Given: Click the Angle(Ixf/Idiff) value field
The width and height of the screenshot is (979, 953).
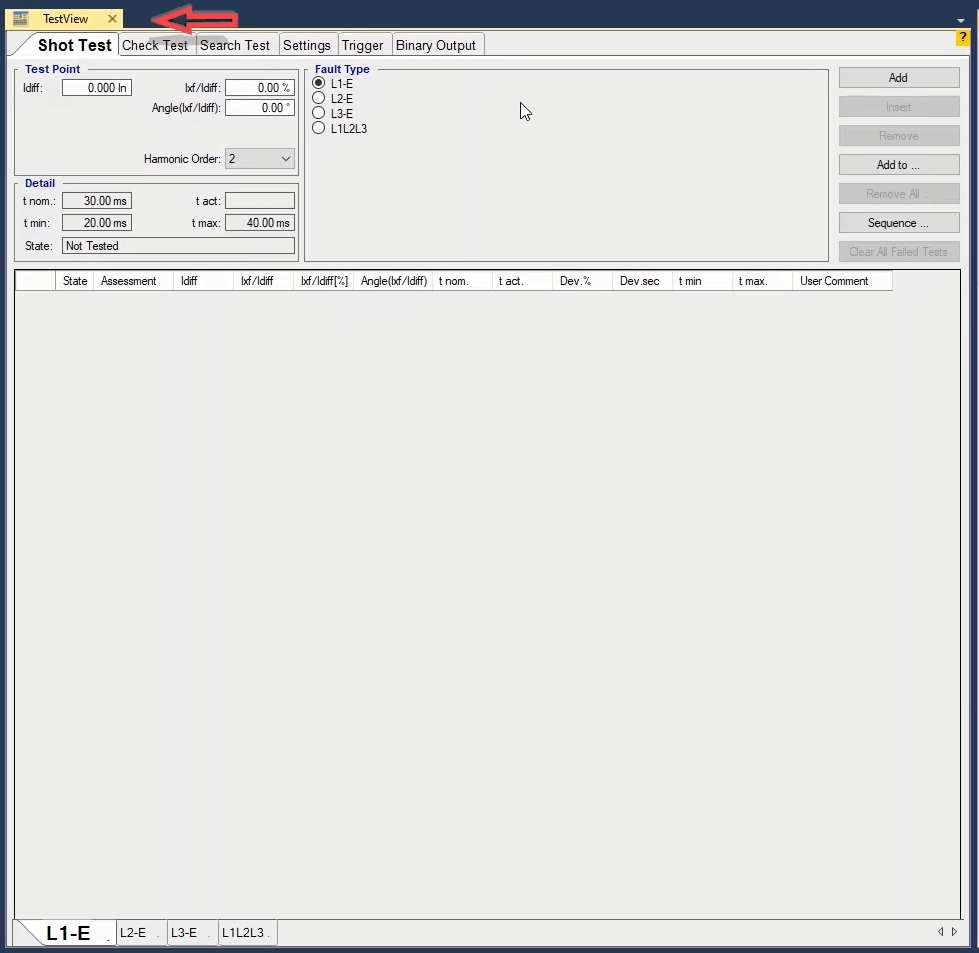Looking at the screenshot, I should pyautogui.click(x=259, y=108).
